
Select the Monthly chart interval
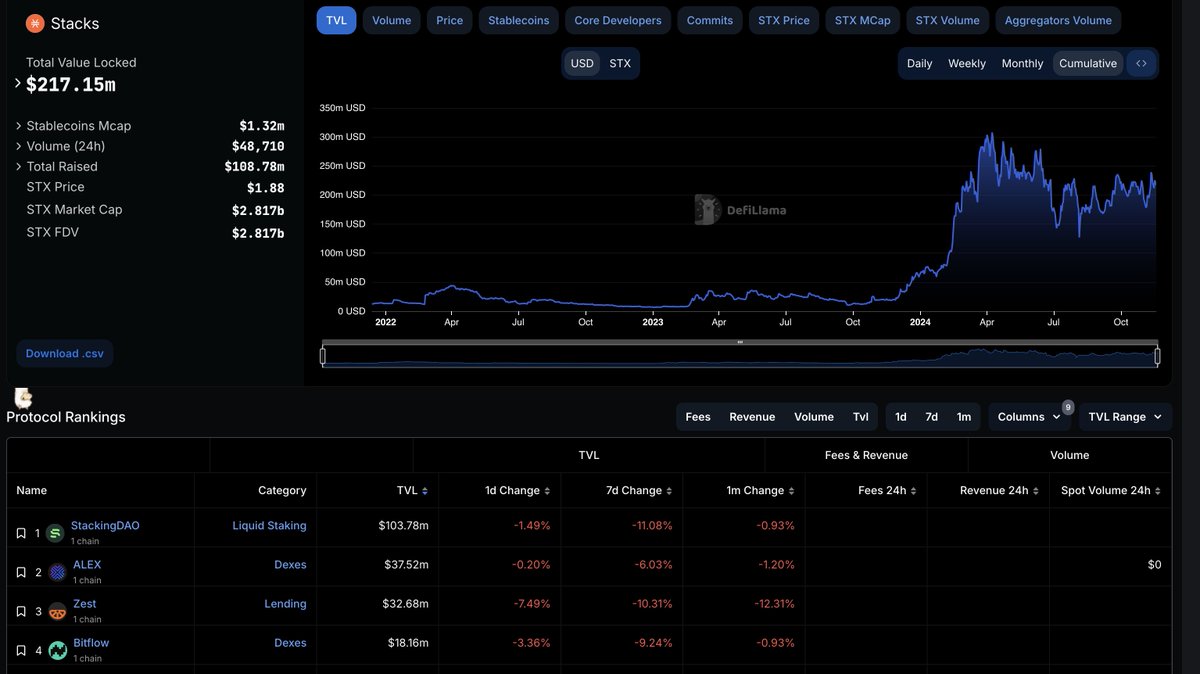(1022, 63)
